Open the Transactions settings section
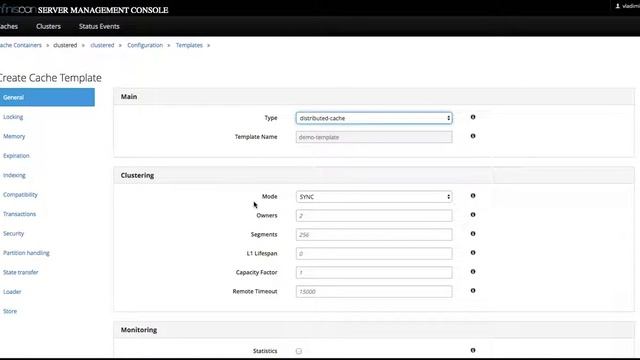 click(20, 214)
